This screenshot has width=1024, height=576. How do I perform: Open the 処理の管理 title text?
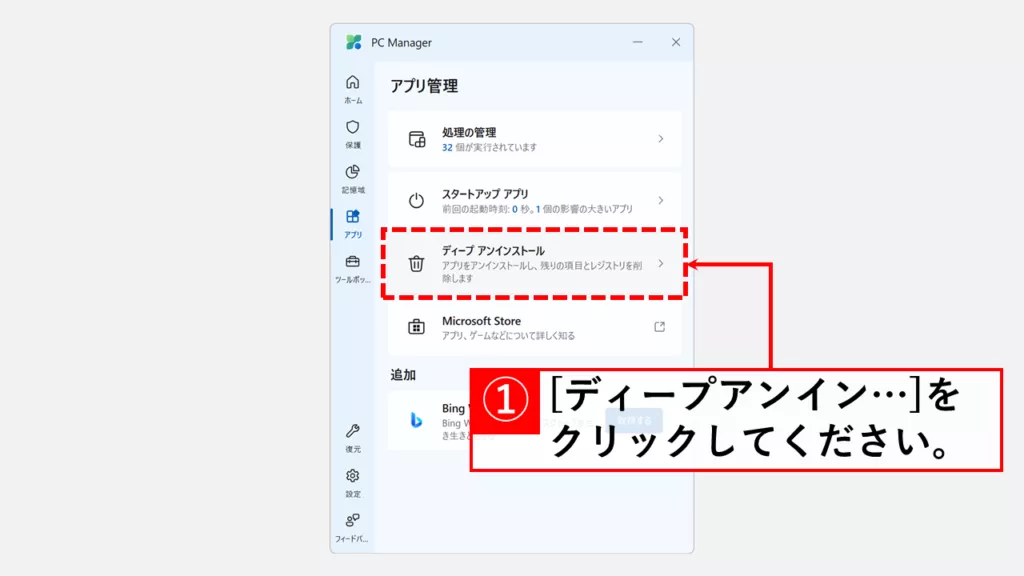[469, 133]
